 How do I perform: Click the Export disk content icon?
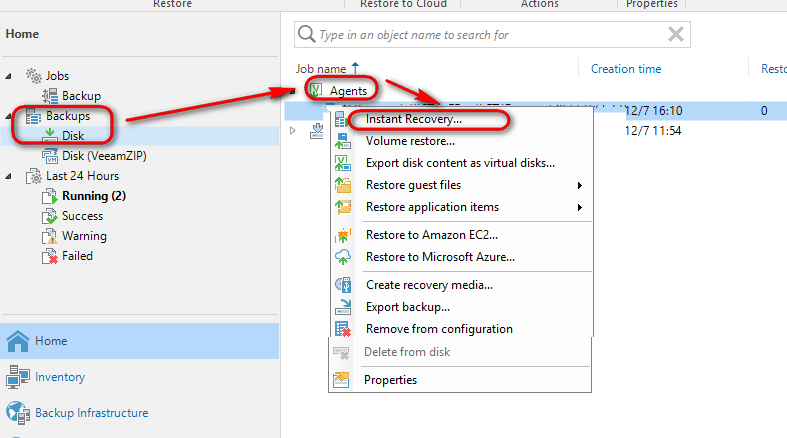(x=343, y=164)
